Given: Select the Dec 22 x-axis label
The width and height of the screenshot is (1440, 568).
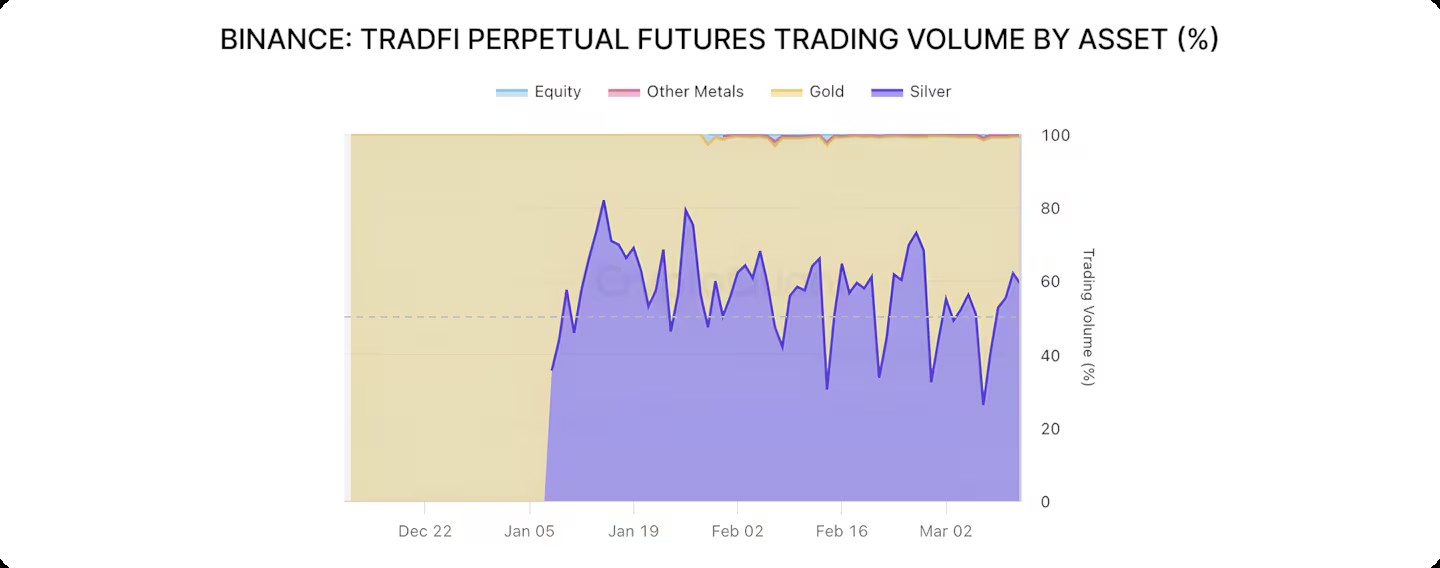Looking at the screenshot, I should pos(425,531).
